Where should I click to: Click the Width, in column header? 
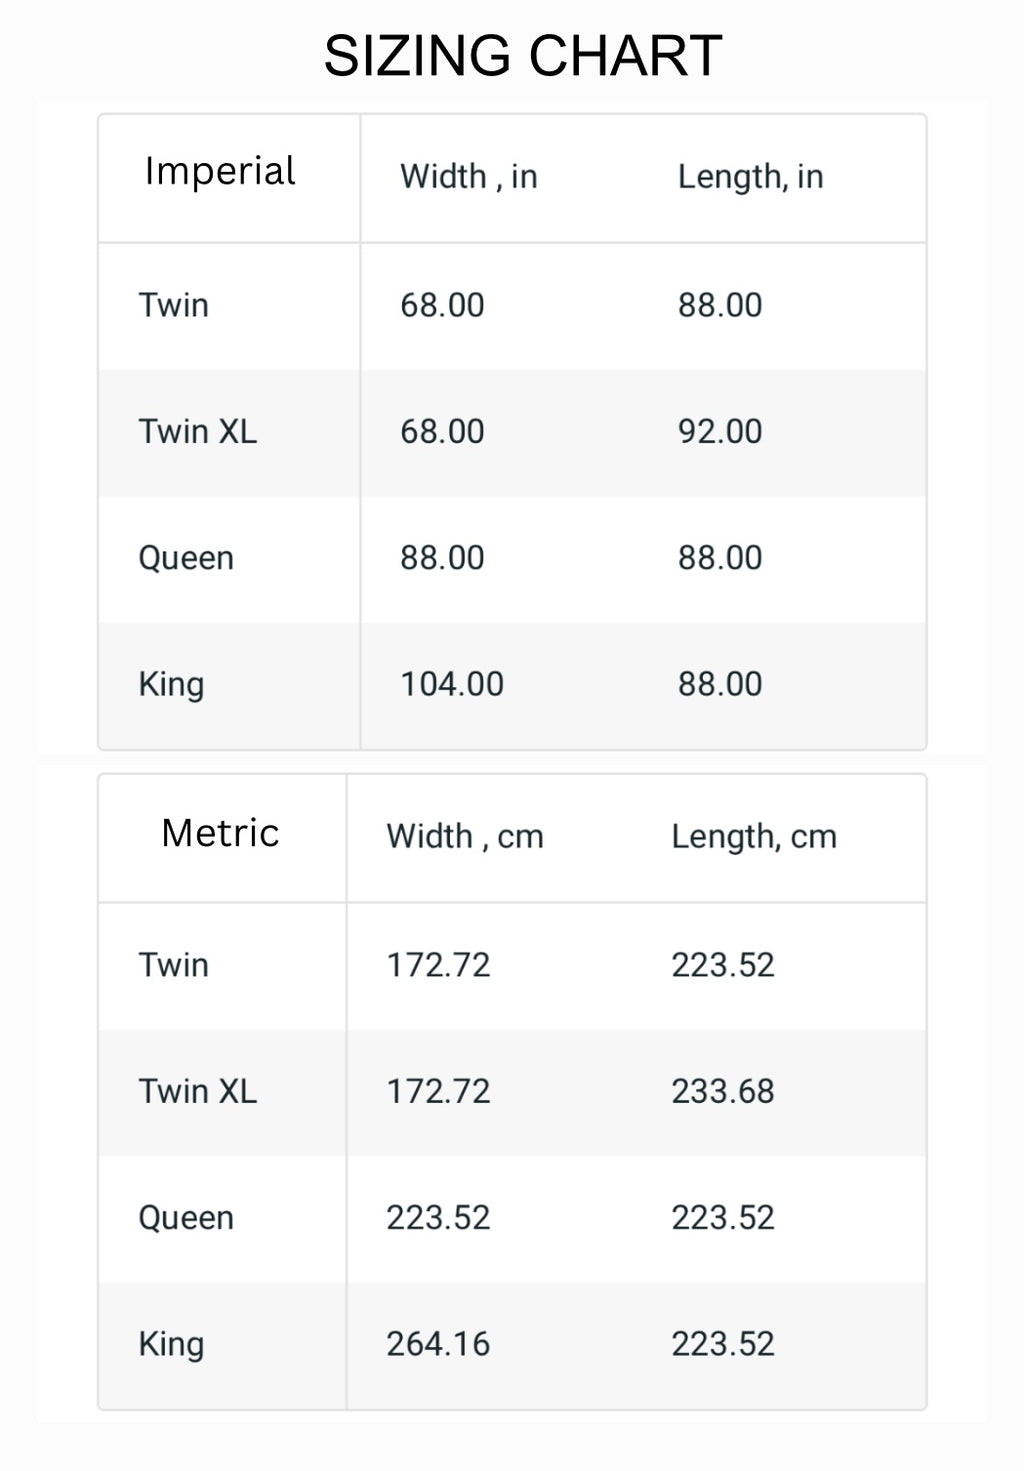469,177
